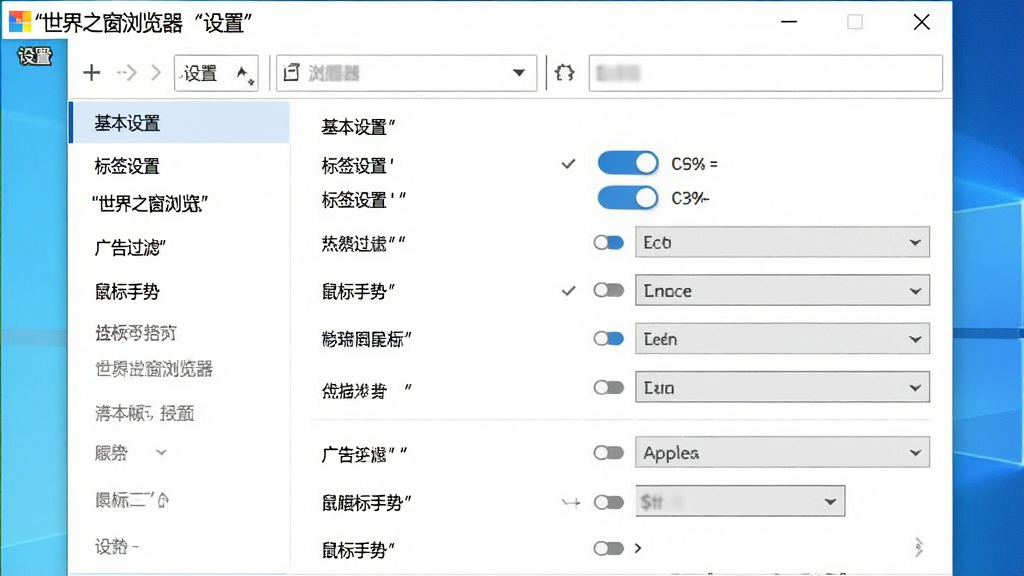1024x576 pixels.
Task: Open the Ecb dropdown list
Action: pos(782,242)
